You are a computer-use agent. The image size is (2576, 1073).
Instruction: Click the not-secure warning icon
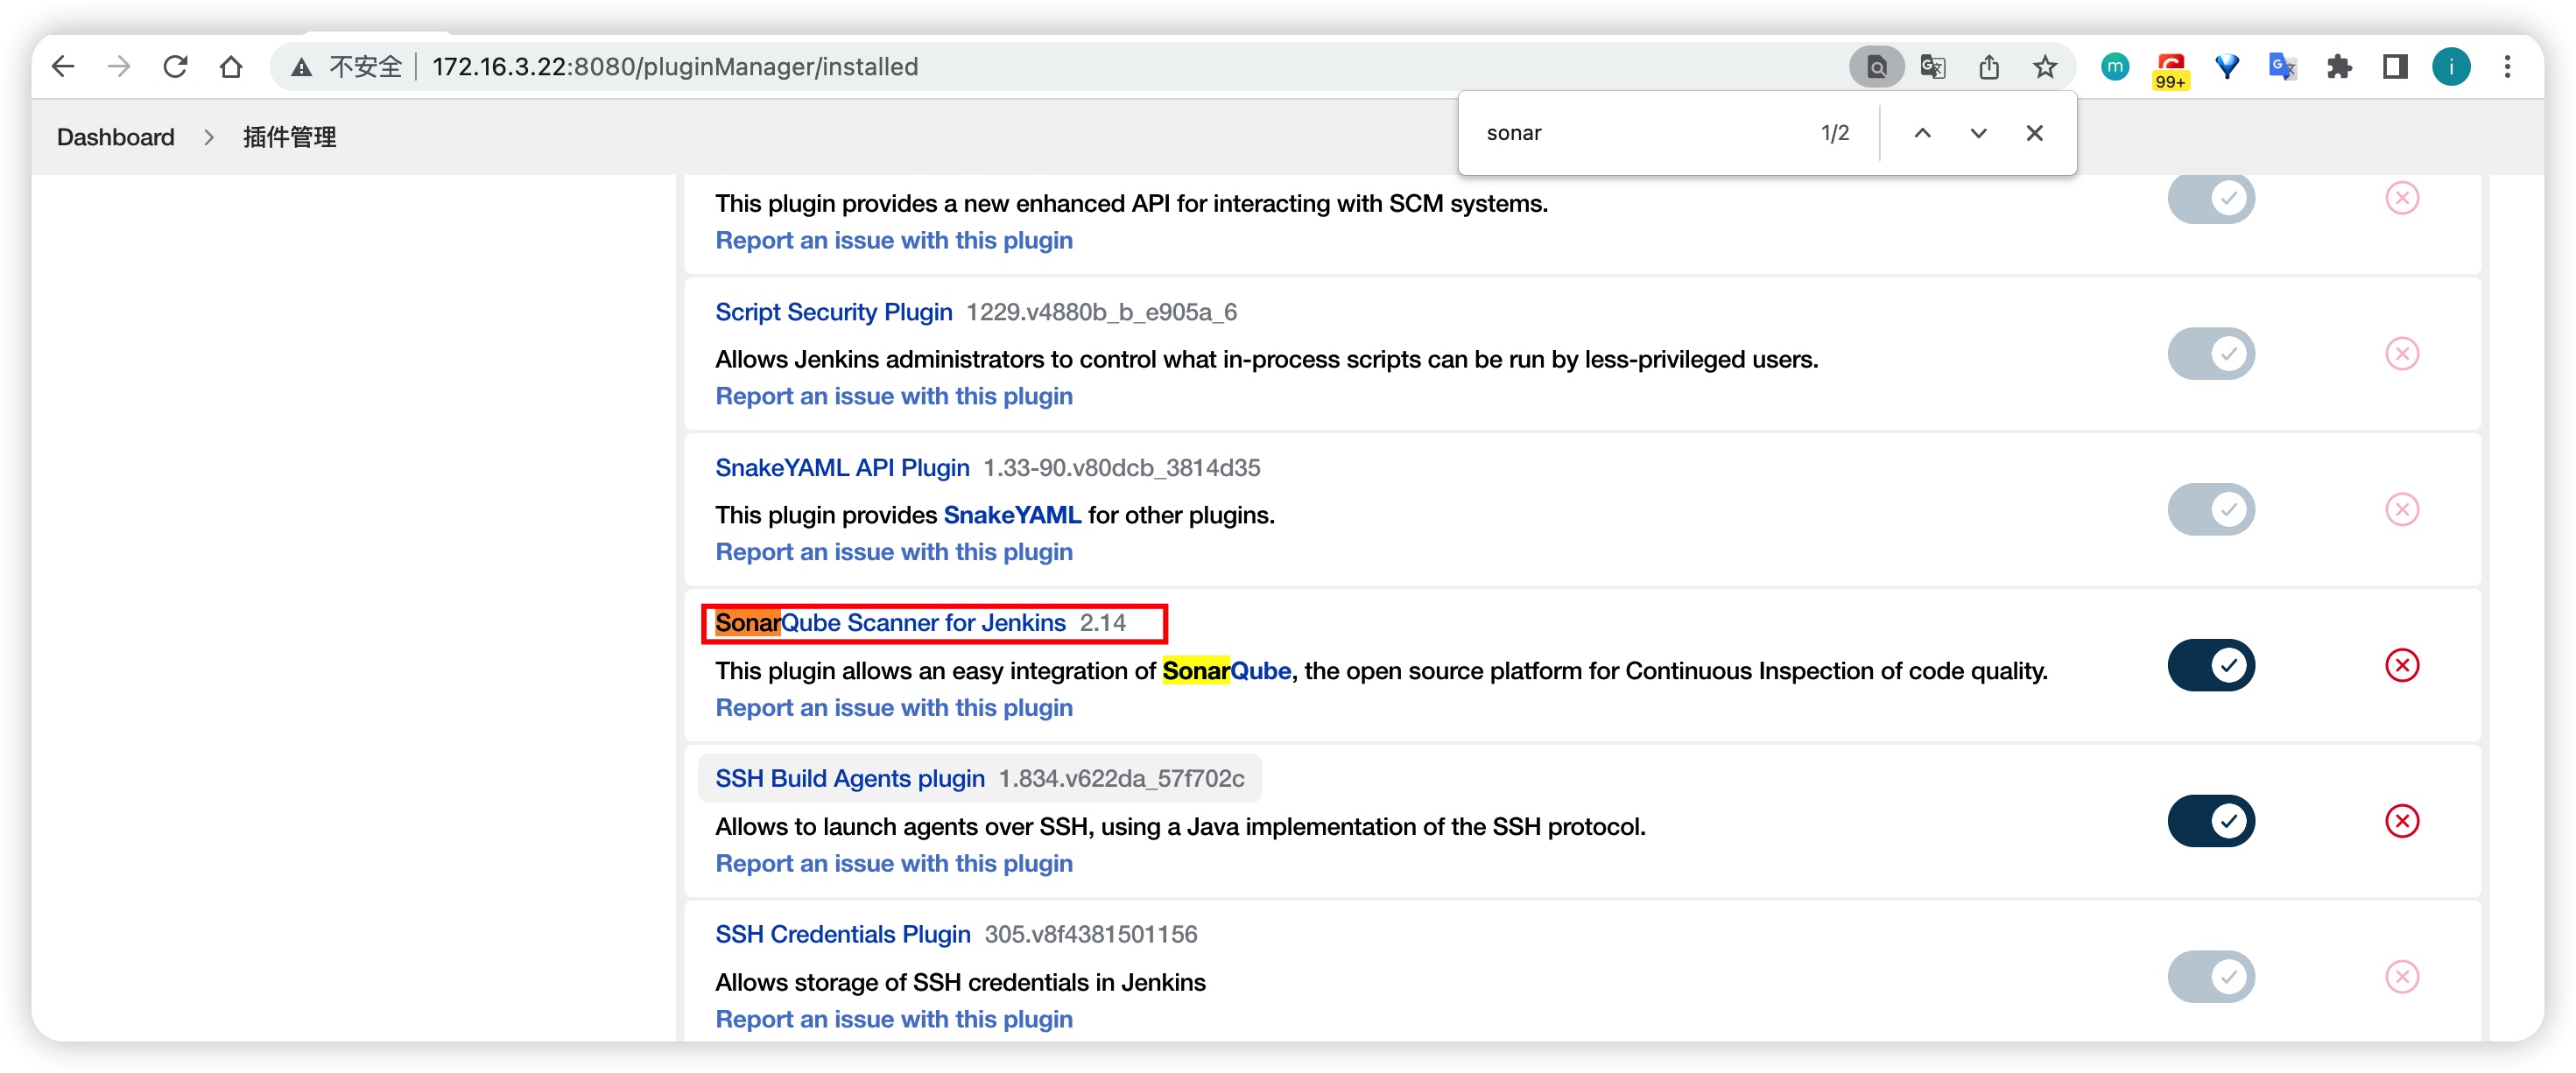301,67
